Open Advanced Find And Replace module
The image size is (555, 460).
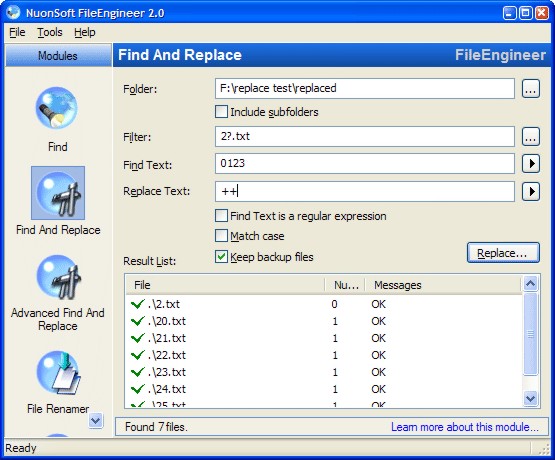pyautogui.click(x=58, y=277)
